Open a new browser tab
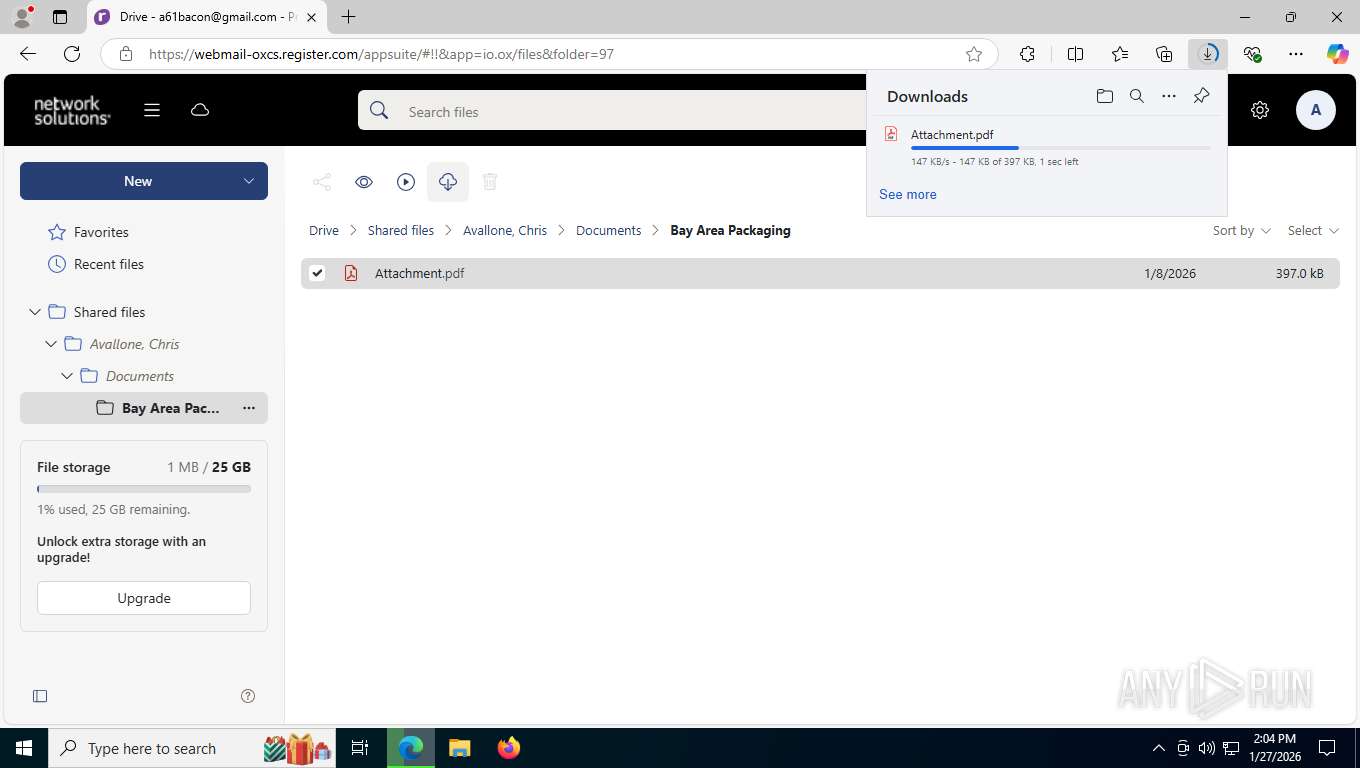The image size is (1360, 768). point(348,17)
